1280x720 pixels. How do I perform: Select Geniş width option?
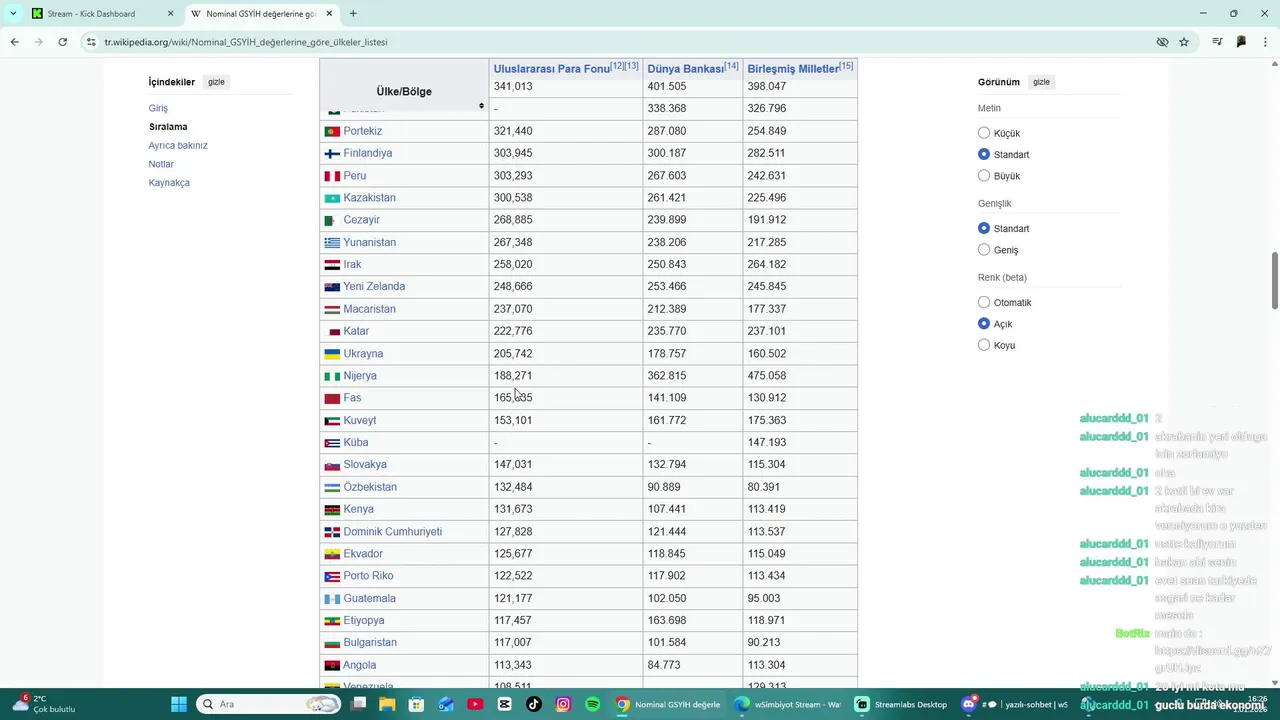[984, 250]
